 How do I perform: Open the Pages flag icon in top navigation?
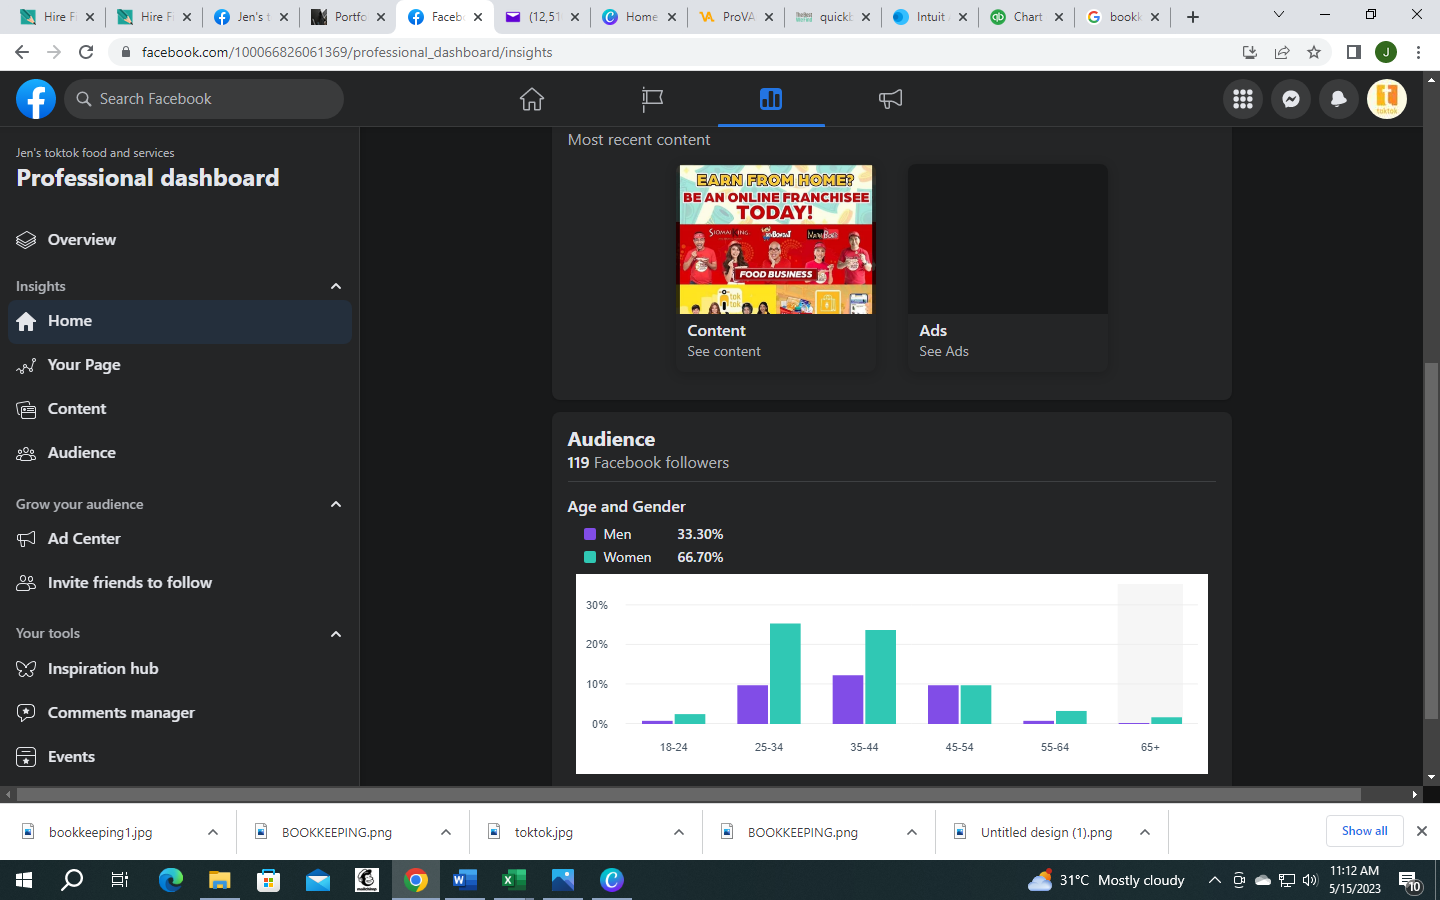click(x=652, y=99)
